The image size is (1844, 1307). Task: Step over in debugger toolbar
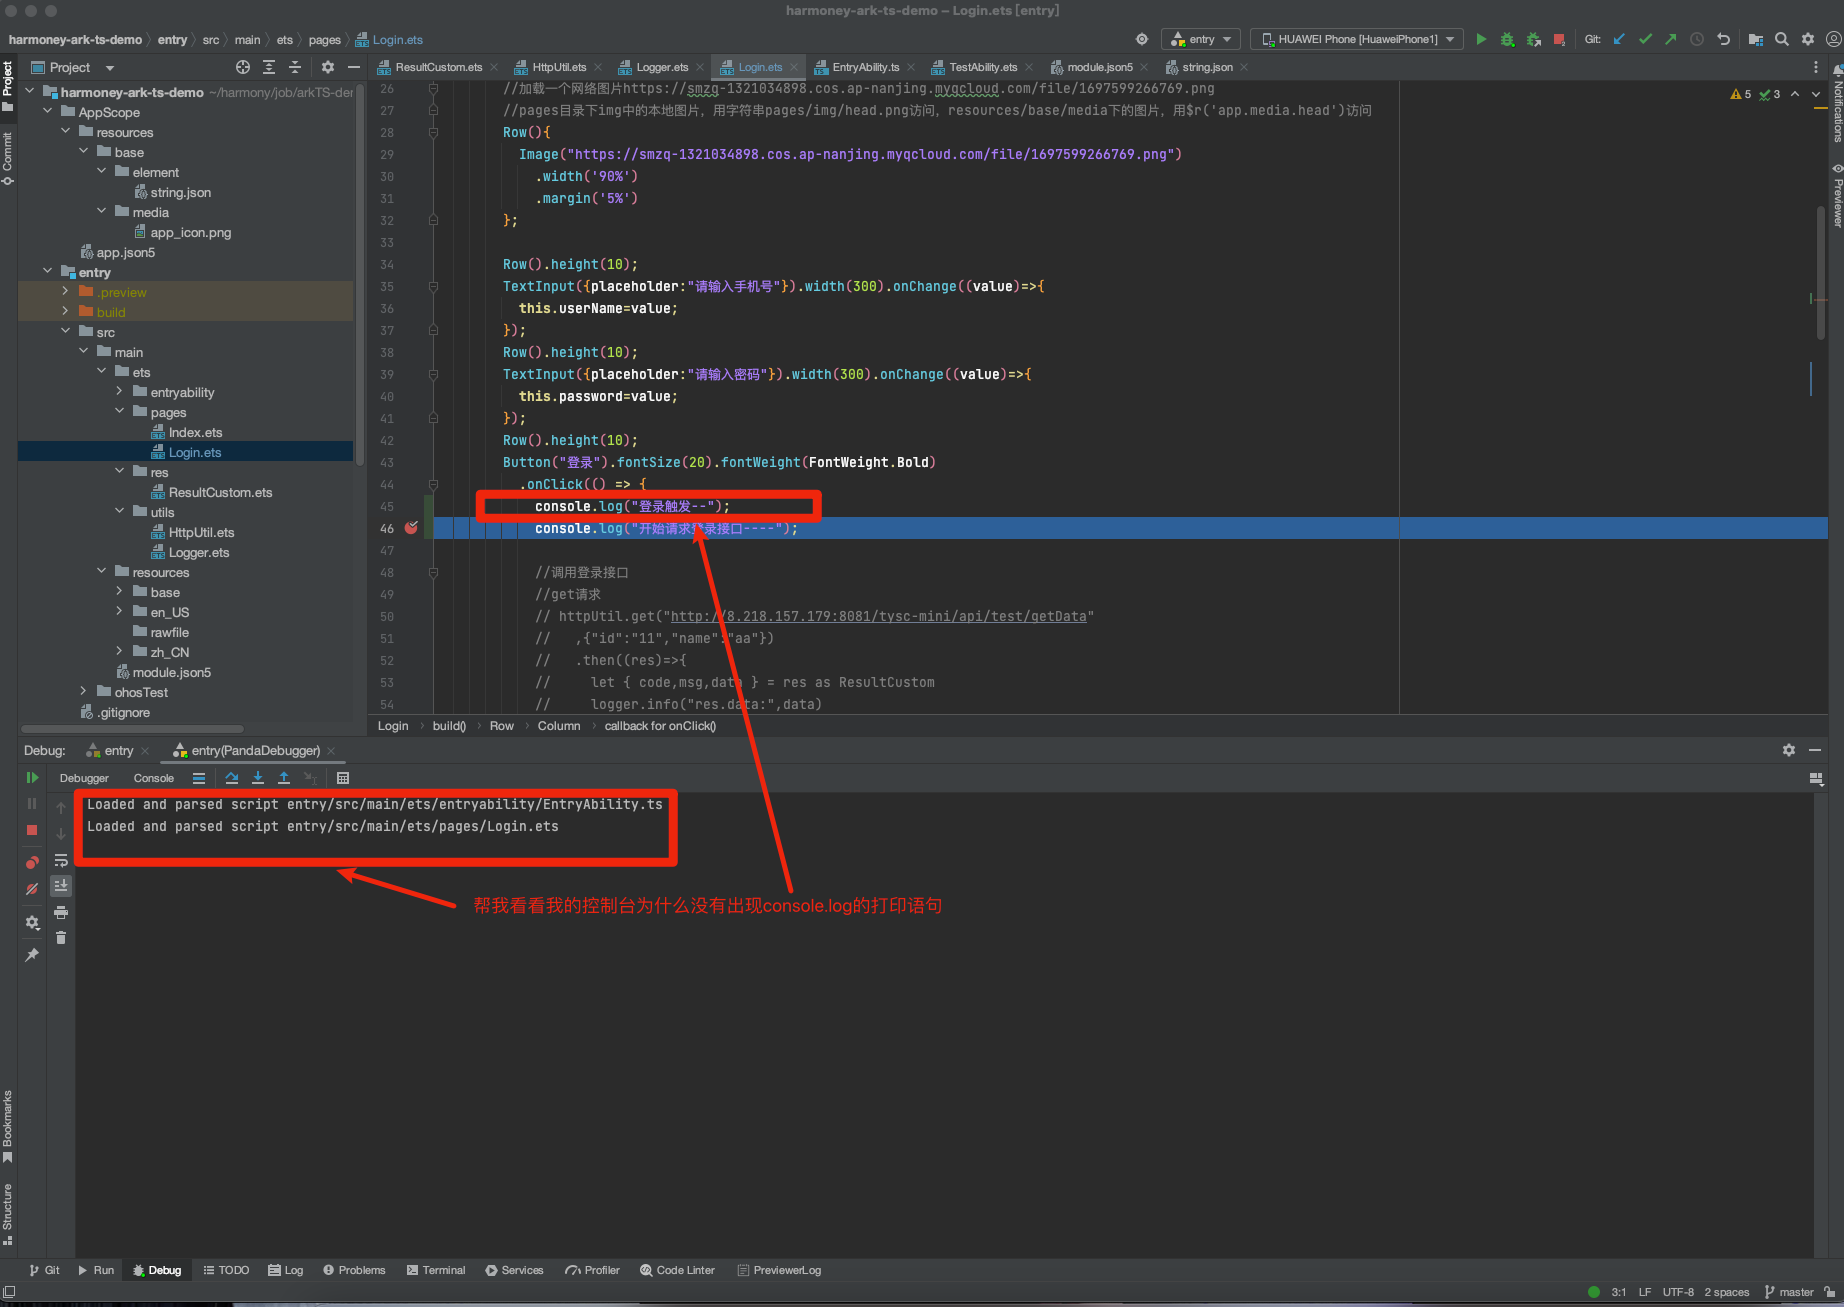(232, 778)
